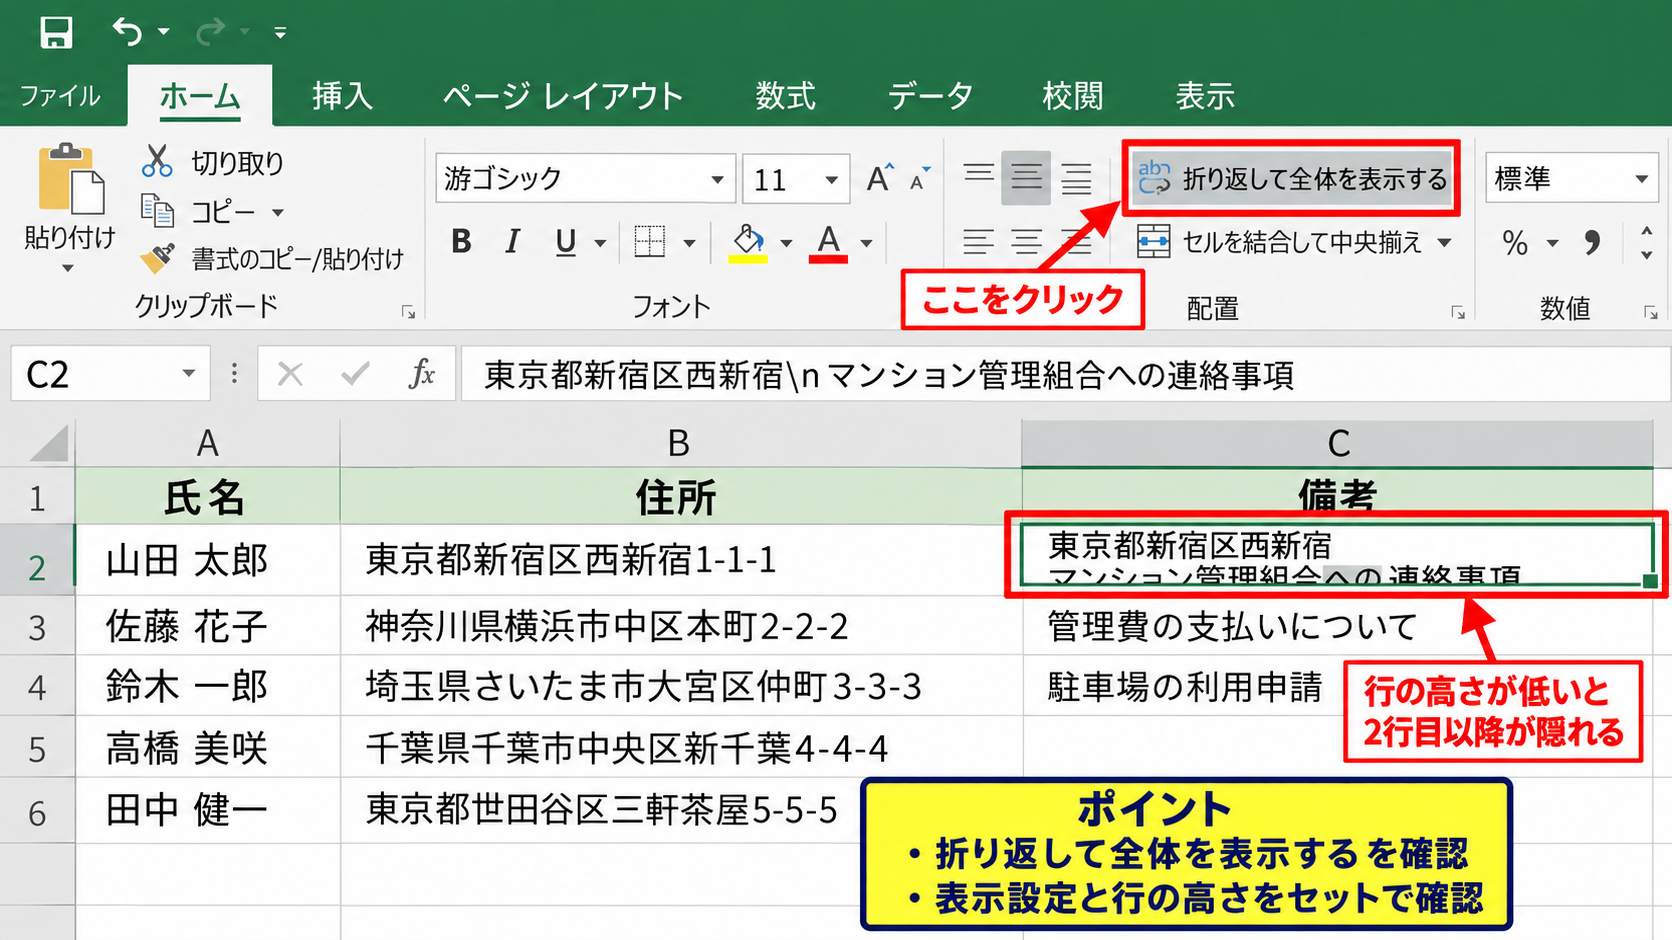Switch to the 数式 tab
The width and height of the screenshot is (1672, 940).
pyautogui.click(x=786, y=96)
